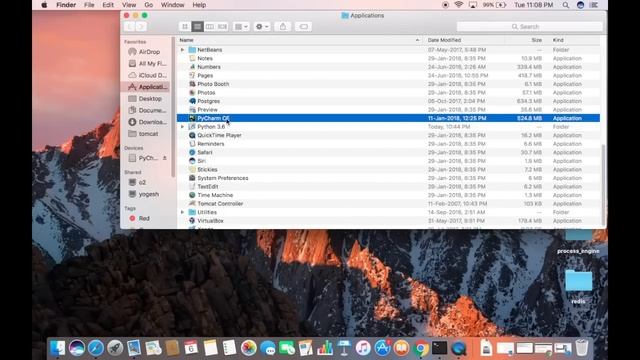The height and width of the screenshot is (360, 640).
Task: Open Desktop from sidebar
Action: point(145,99)
